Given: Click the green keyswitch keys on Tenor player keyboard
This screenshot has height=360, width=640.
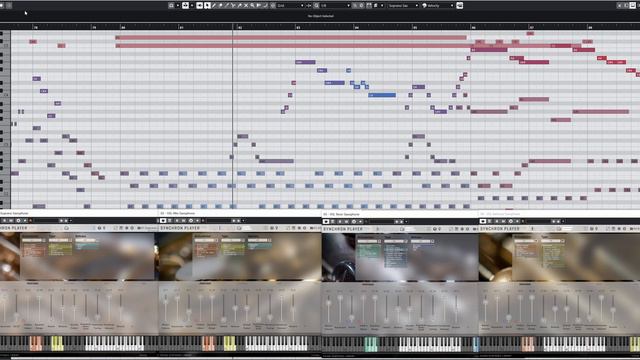Looking at the screenshot, I should (x=371, y=344).
